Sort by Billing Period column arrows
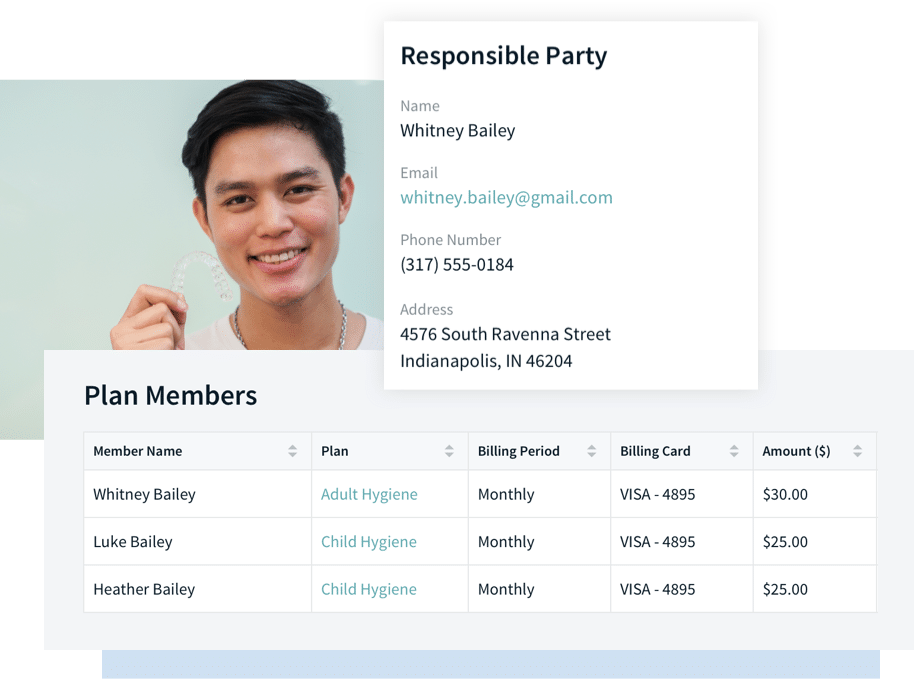The image size is (914, 680). (x=592, y=451)
